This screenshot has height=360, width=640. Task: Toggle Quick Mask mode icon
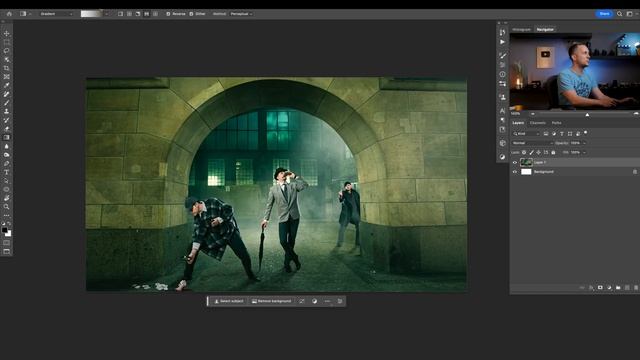(7, 243)
